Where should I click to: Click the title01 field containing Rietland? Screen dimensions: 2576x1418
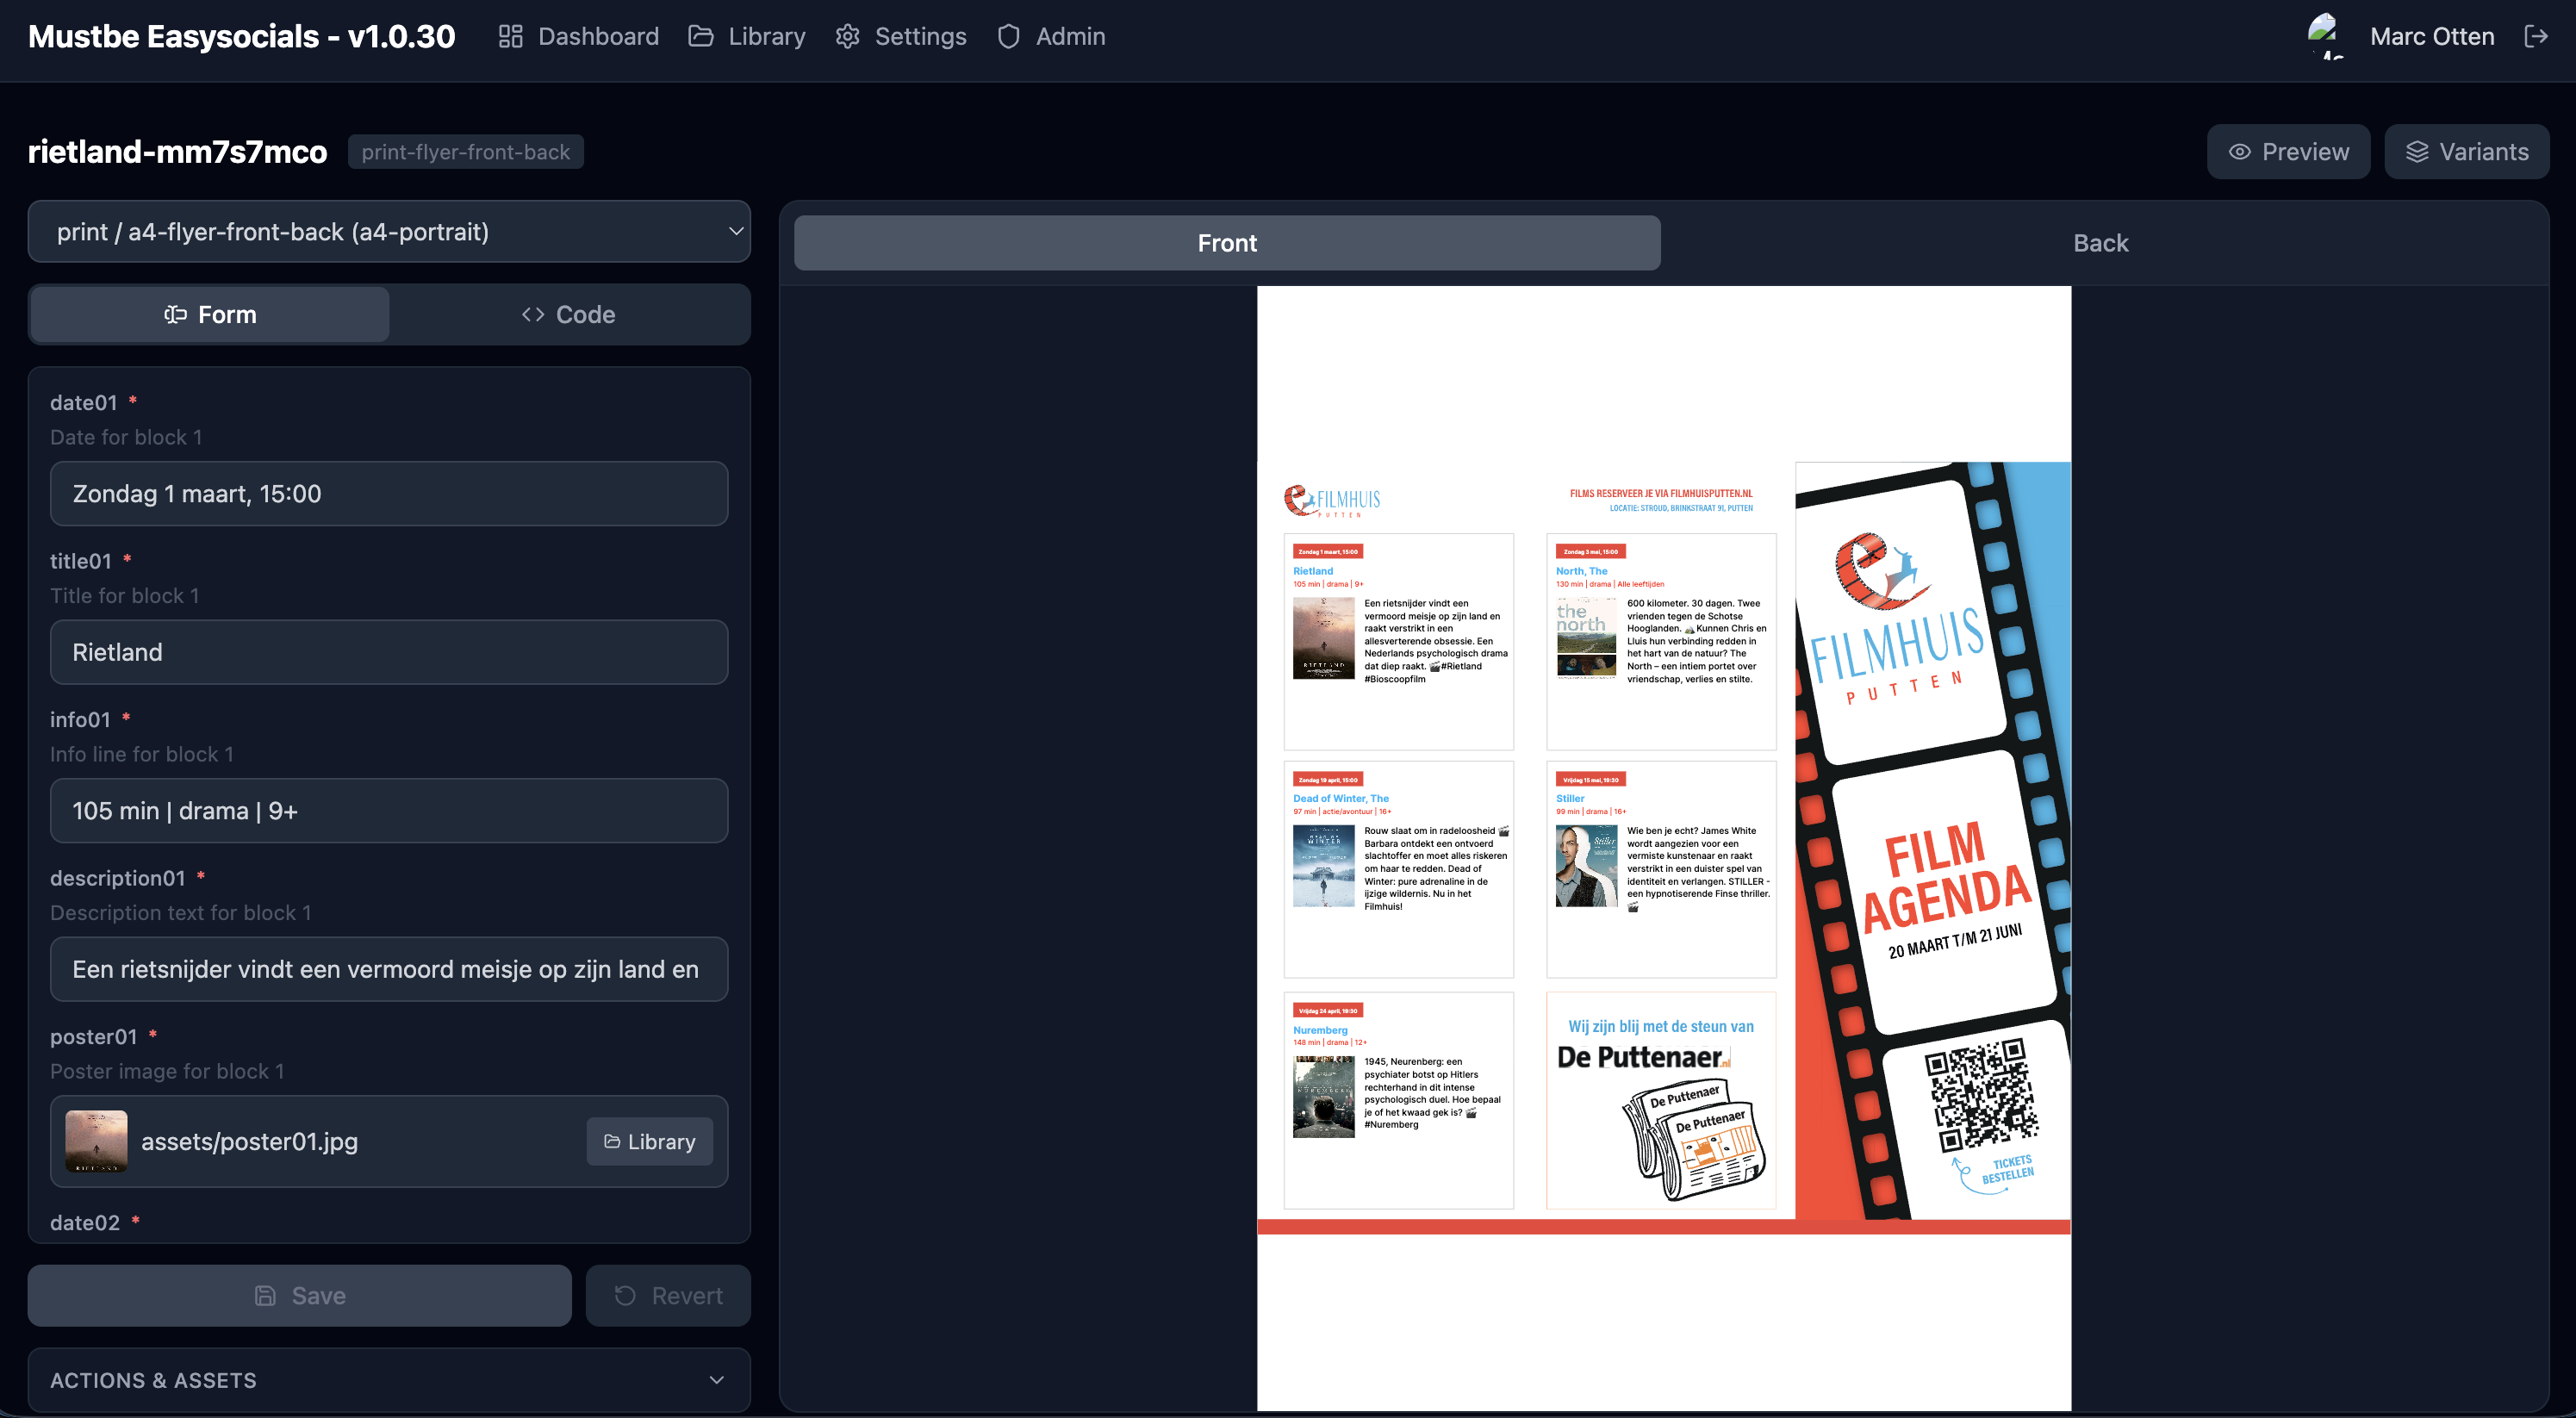click(x=389, y=652)
